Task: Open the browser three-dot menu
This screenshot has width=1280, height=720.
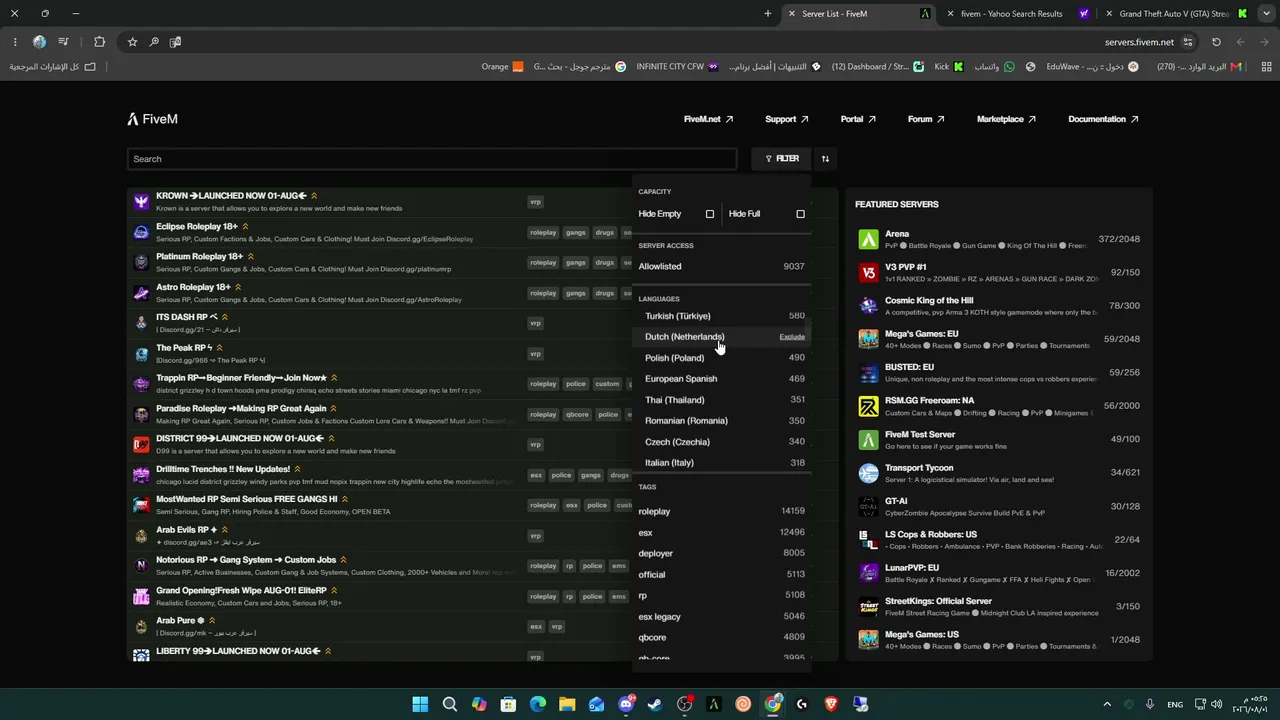Action: point(15,42)
